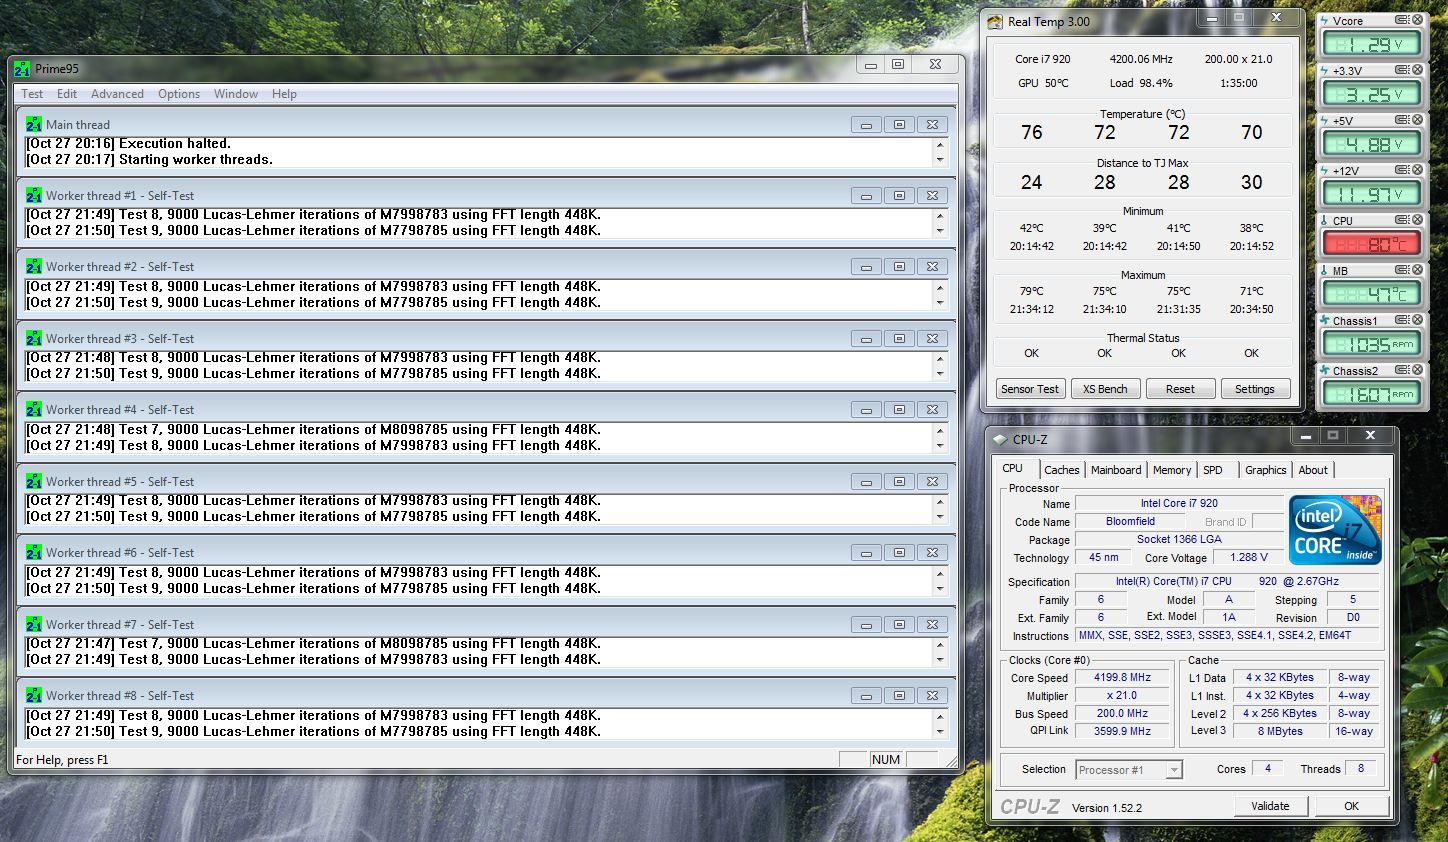Click the scroll down arrow in Worker thread #1 log
This screenshot has width=1448, height=842.
pos(940,231)
